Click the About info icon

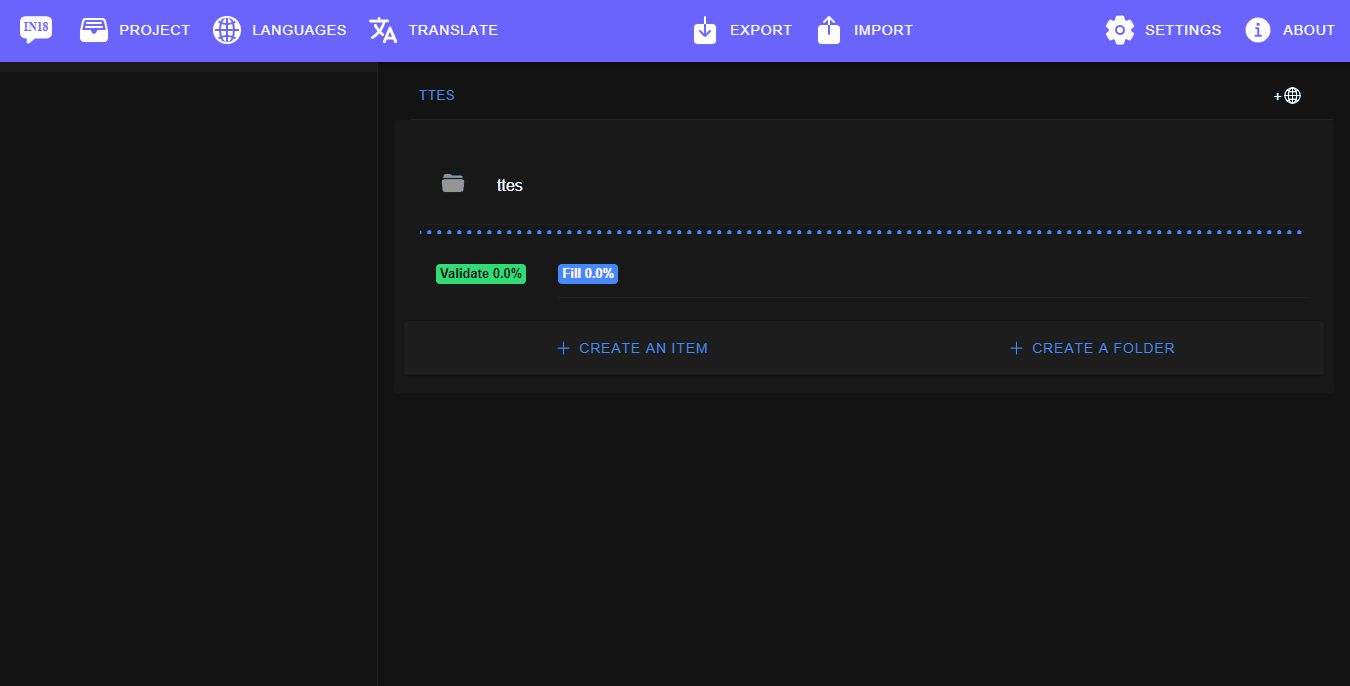pyautogui.click(x=1258, y=30)
